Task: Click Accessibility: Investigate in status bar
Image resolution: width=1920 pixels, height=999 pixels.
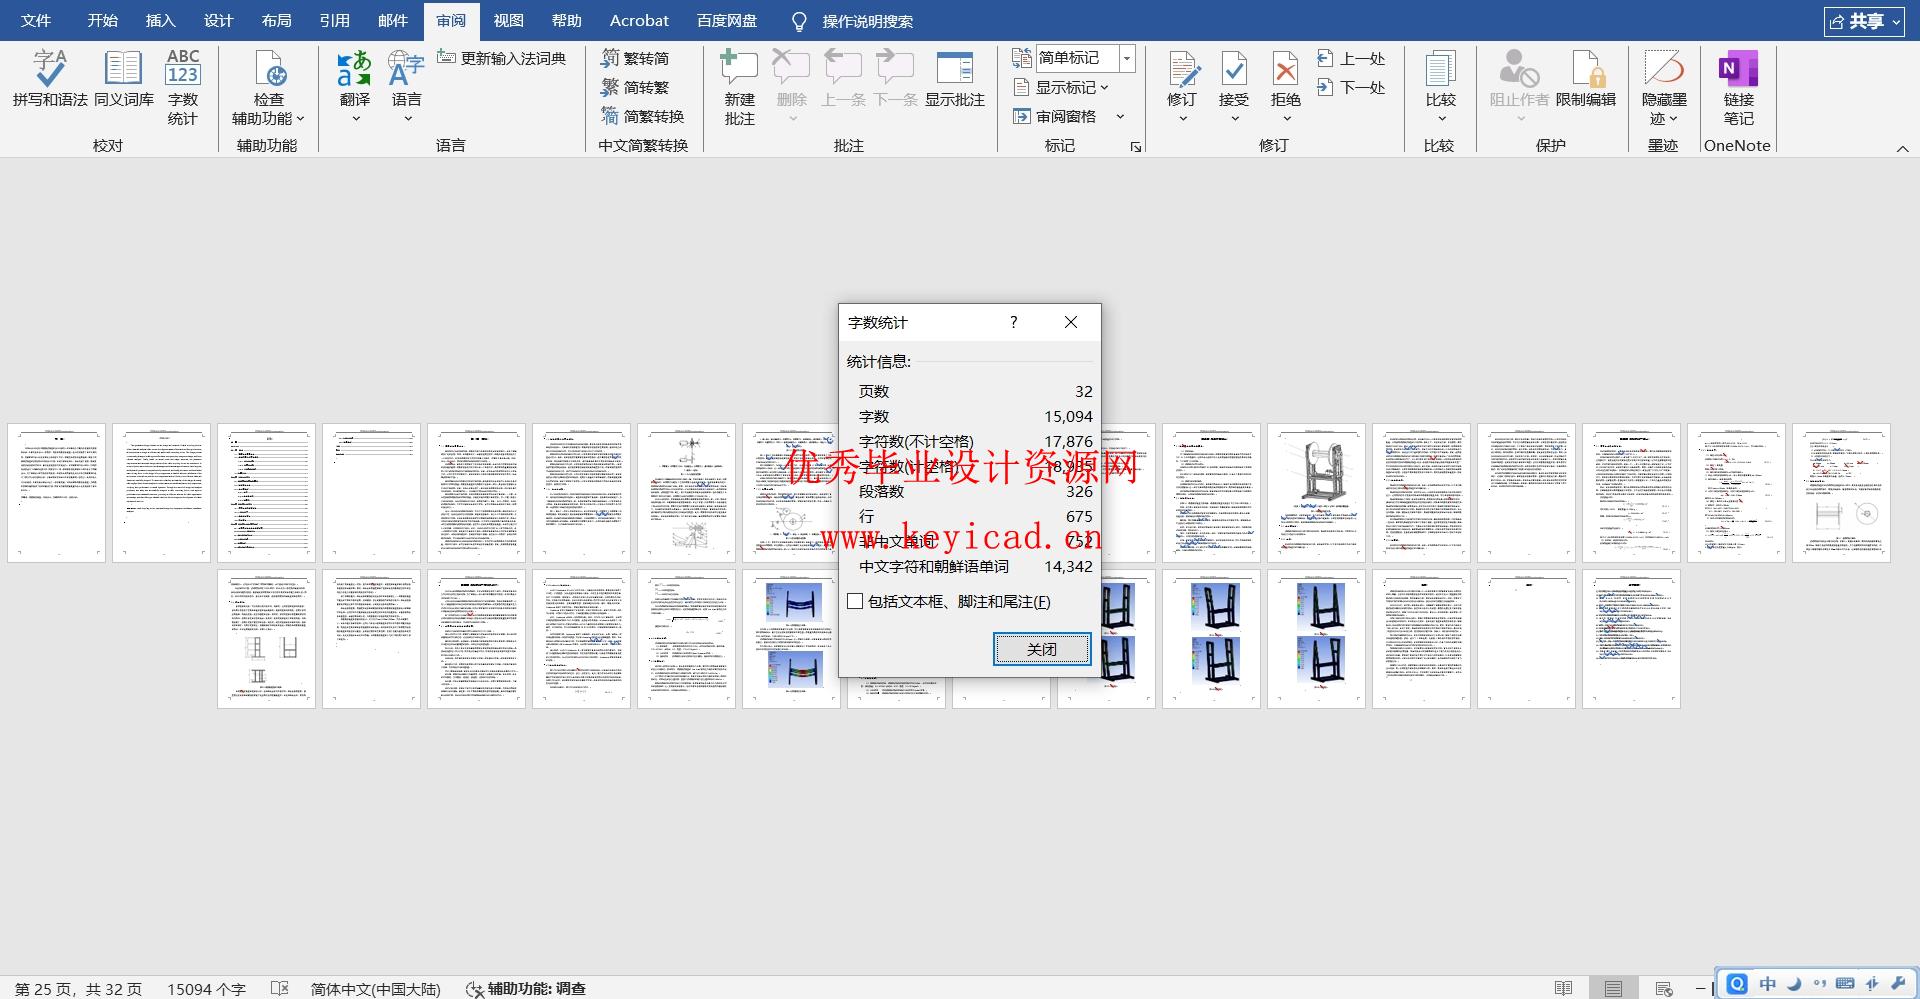Action: tap(526, 988)
